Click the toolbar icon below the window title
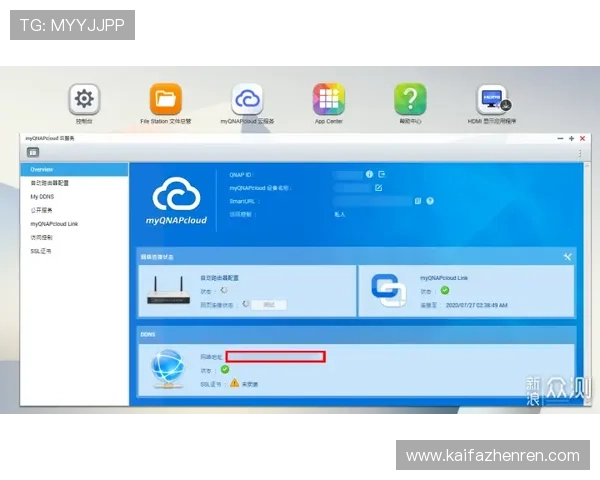 (33, 152)
